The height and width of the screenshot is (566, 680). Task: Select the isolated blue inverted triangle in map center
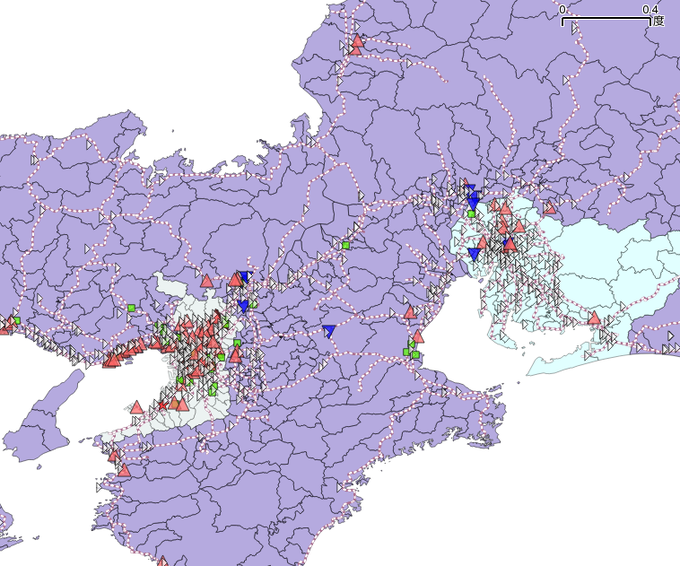click(329, 331)
